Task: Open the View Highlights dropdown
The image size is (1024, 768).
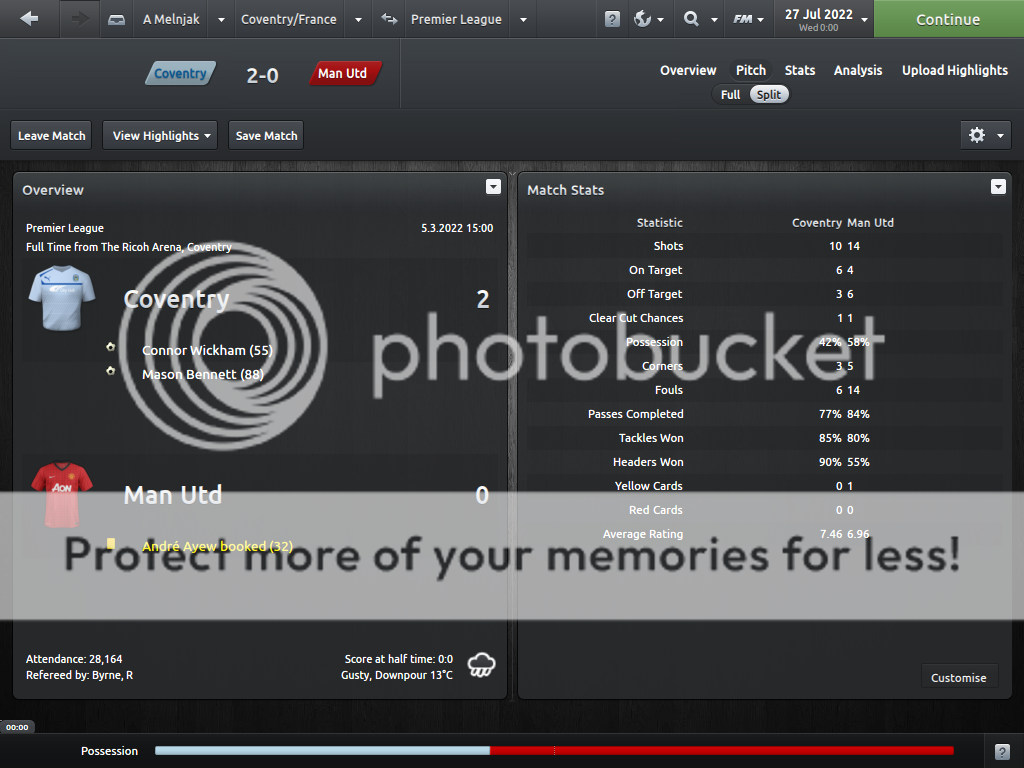Action: tap(161, 135)
